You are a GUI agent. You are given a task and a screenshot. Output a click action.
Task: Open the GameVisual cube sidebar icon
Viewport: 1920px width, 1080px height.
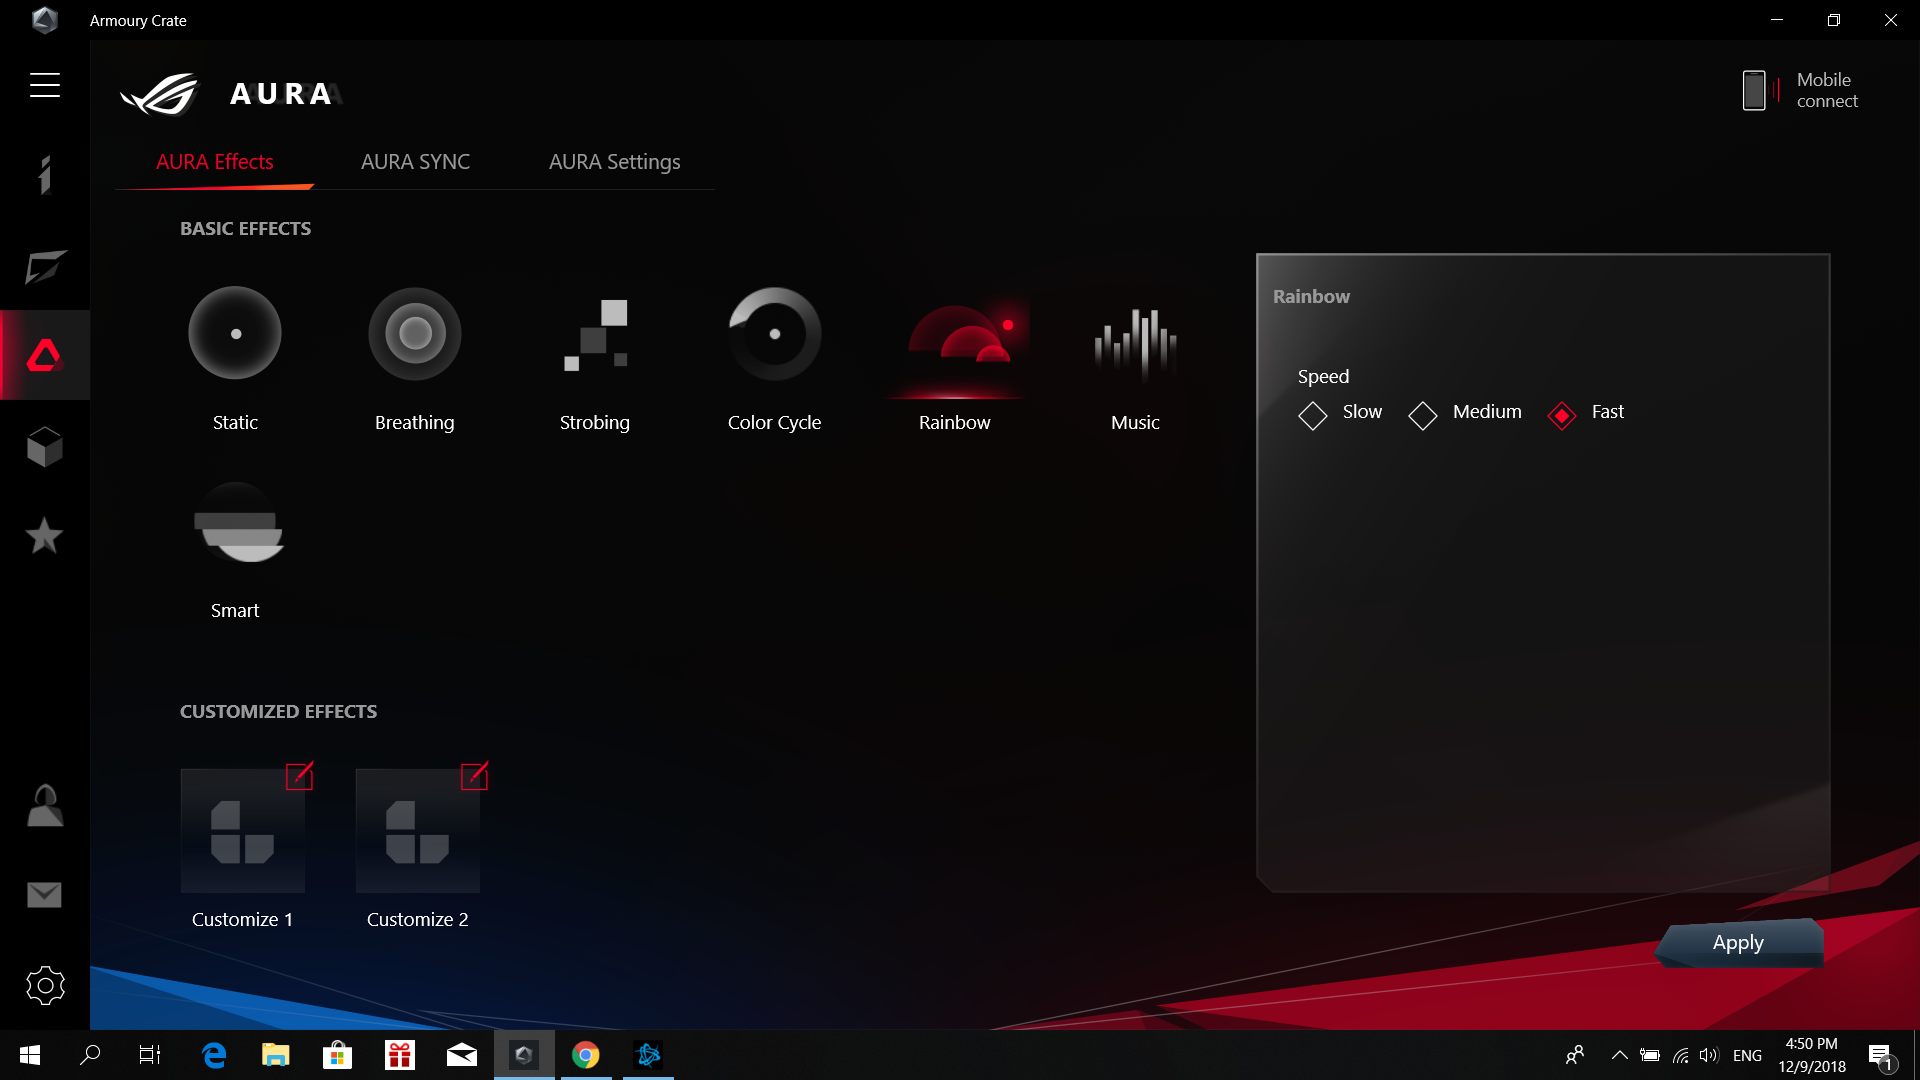(x=45, y=446)
